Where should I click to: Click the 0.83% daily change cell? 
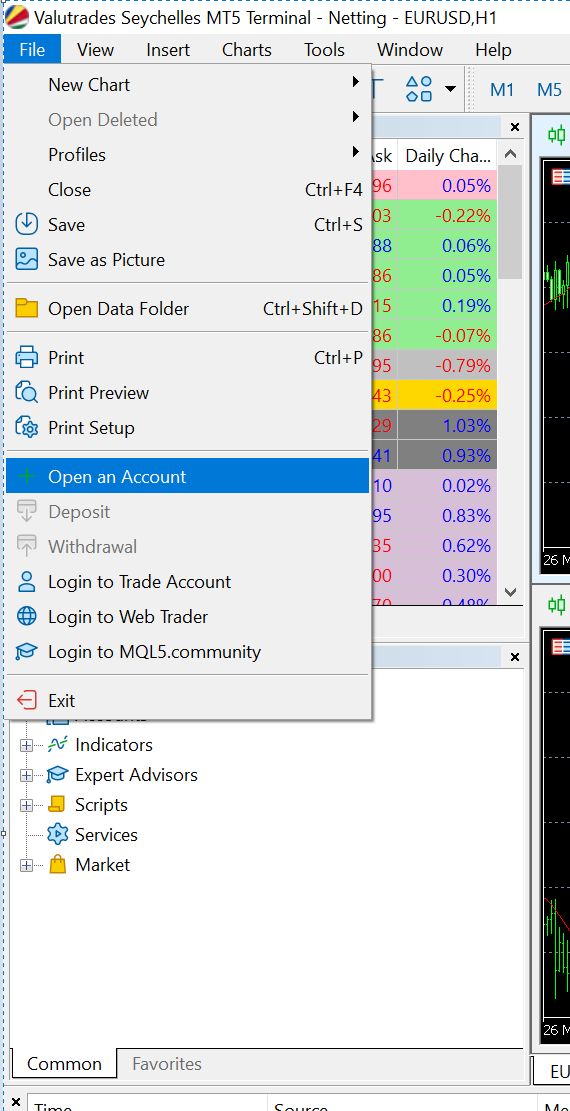447,515
